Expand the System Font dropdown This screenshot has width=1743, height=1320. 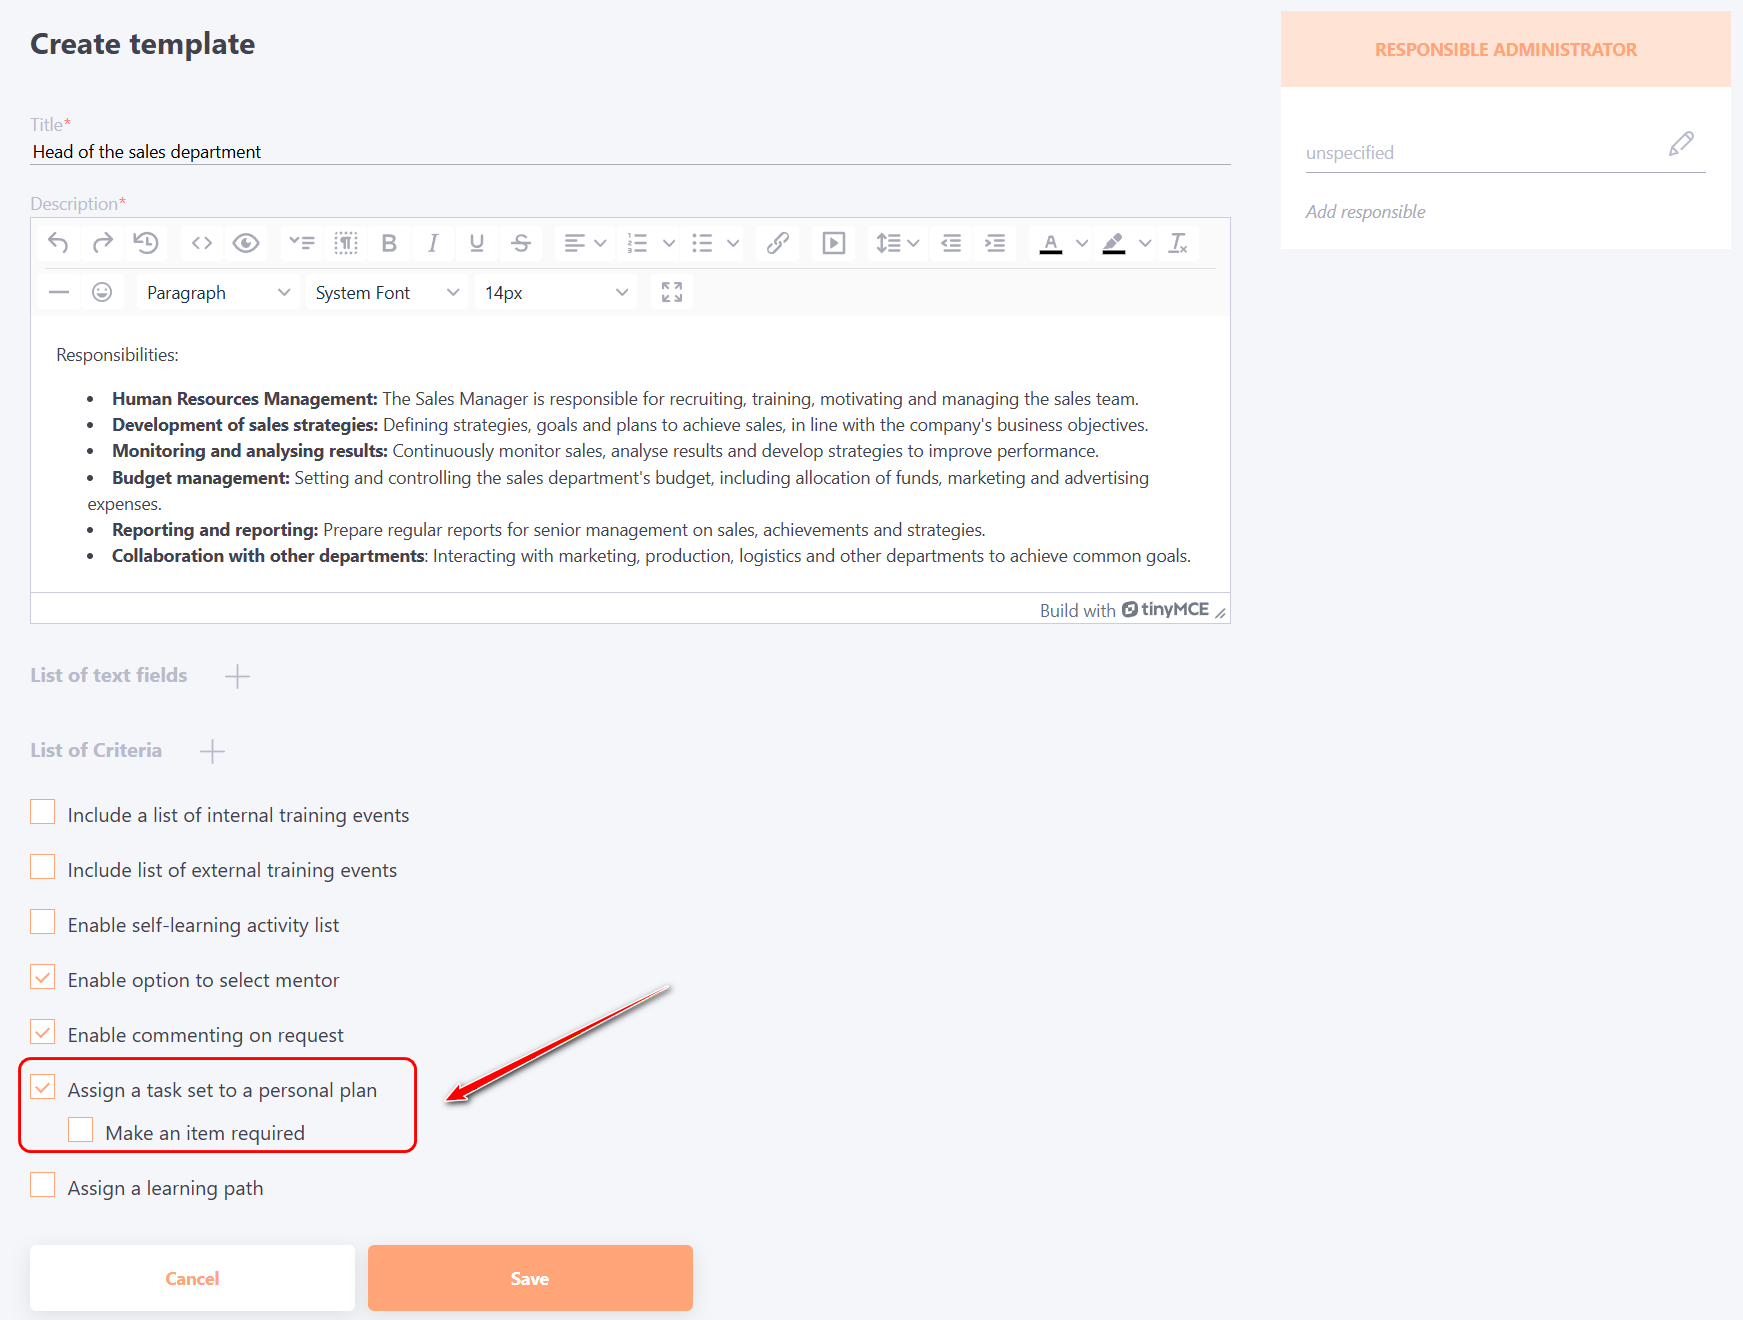(386, 293)
